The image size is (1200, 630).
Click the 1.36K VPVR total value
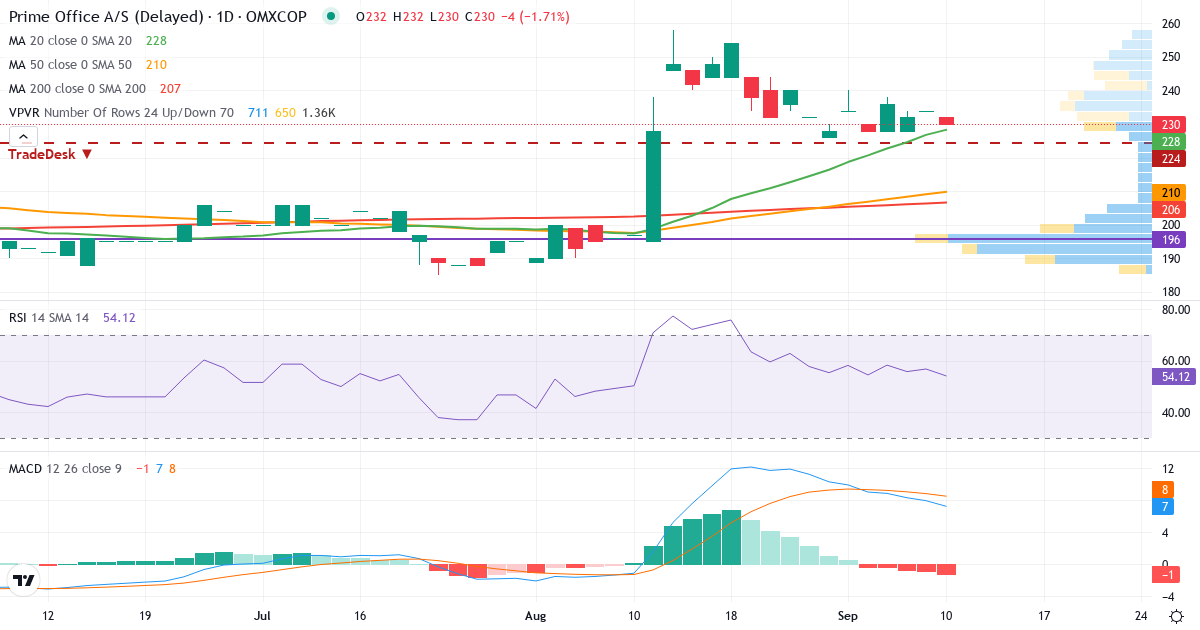point(320,113)
